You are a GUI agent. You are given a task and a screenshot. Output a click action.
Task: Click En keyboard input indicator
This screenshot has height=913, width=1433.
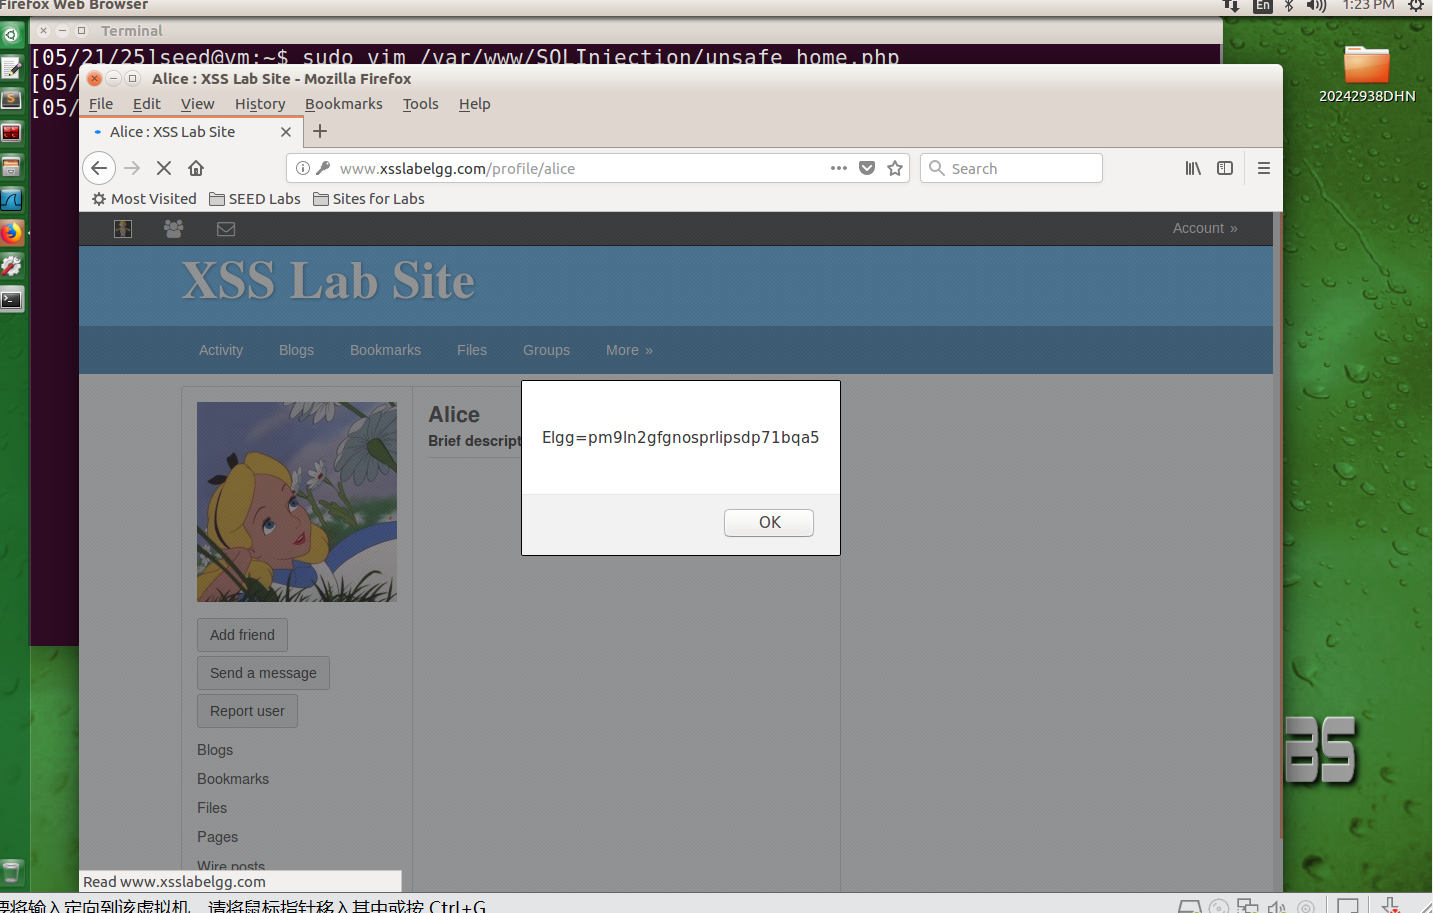pos(1263,5)
